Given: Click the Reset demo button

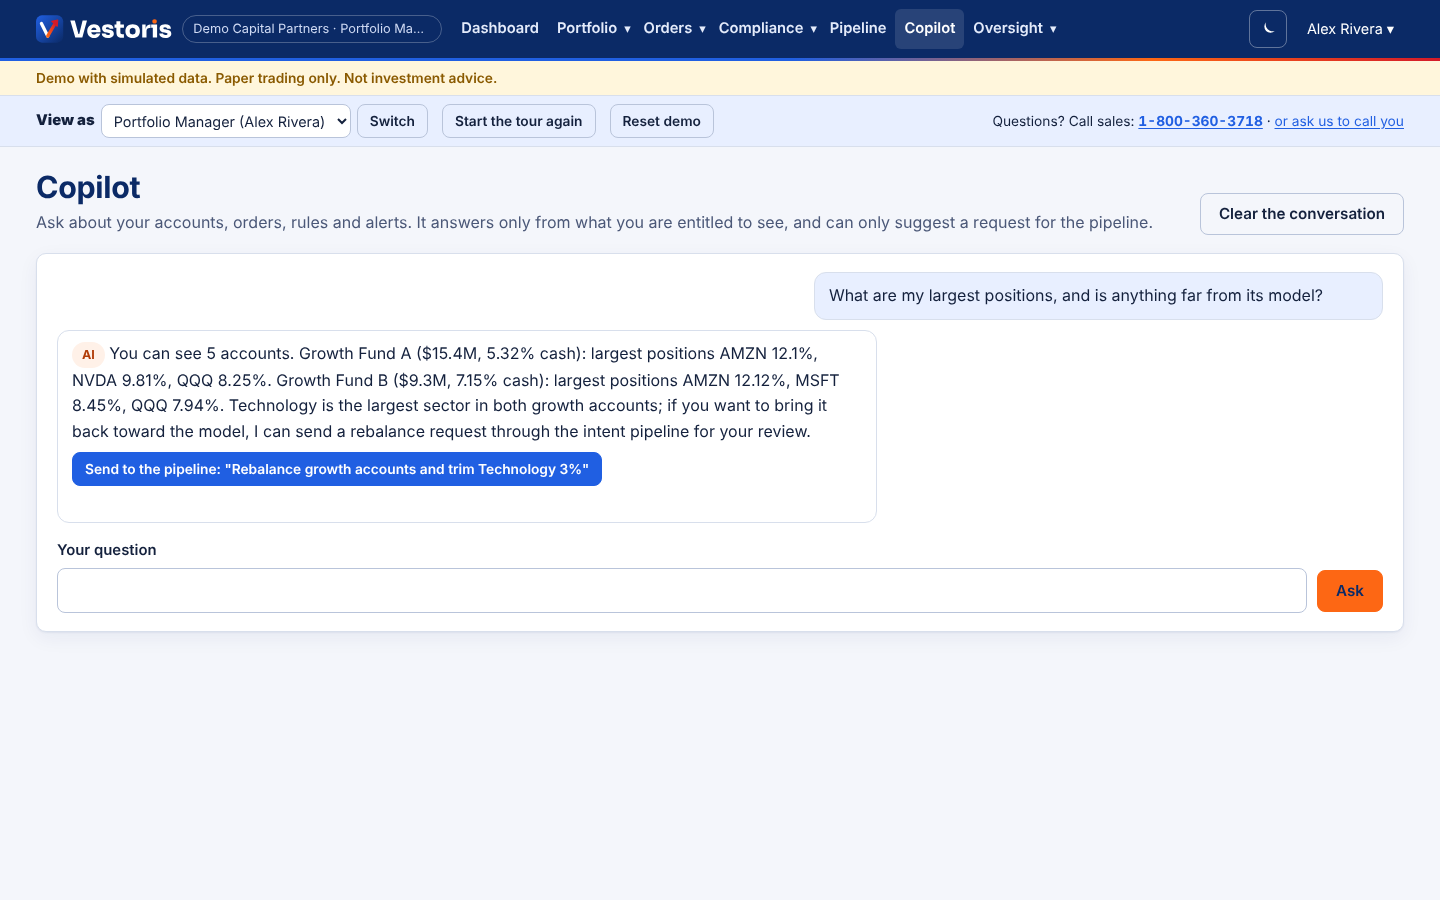Looking at the screenshot, I should 661,121.
